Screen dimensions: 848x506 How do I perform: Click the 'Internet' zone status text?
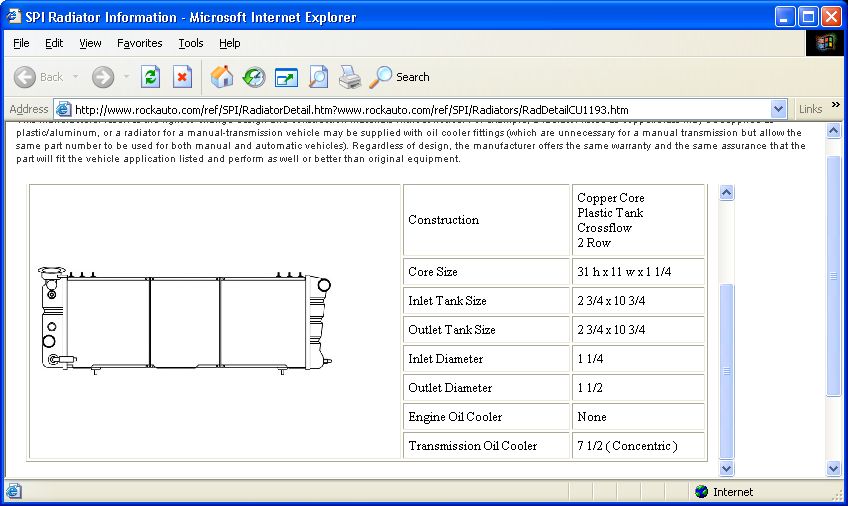(x=733, y=492)
